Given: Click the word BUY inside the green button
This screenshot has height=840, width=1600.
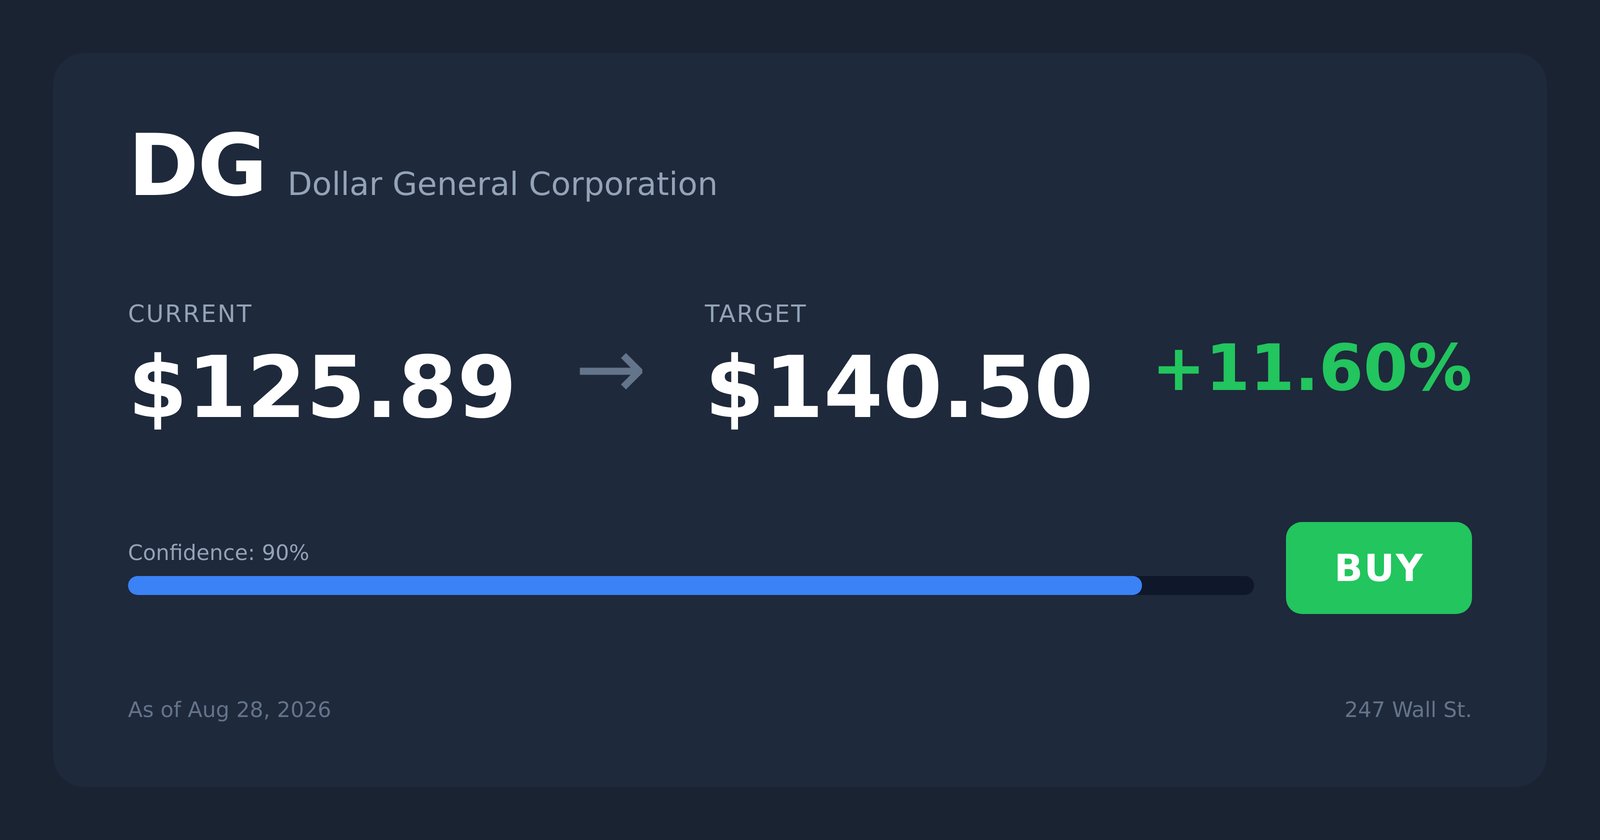Looking at the screenshot, I should [1379, 568].
